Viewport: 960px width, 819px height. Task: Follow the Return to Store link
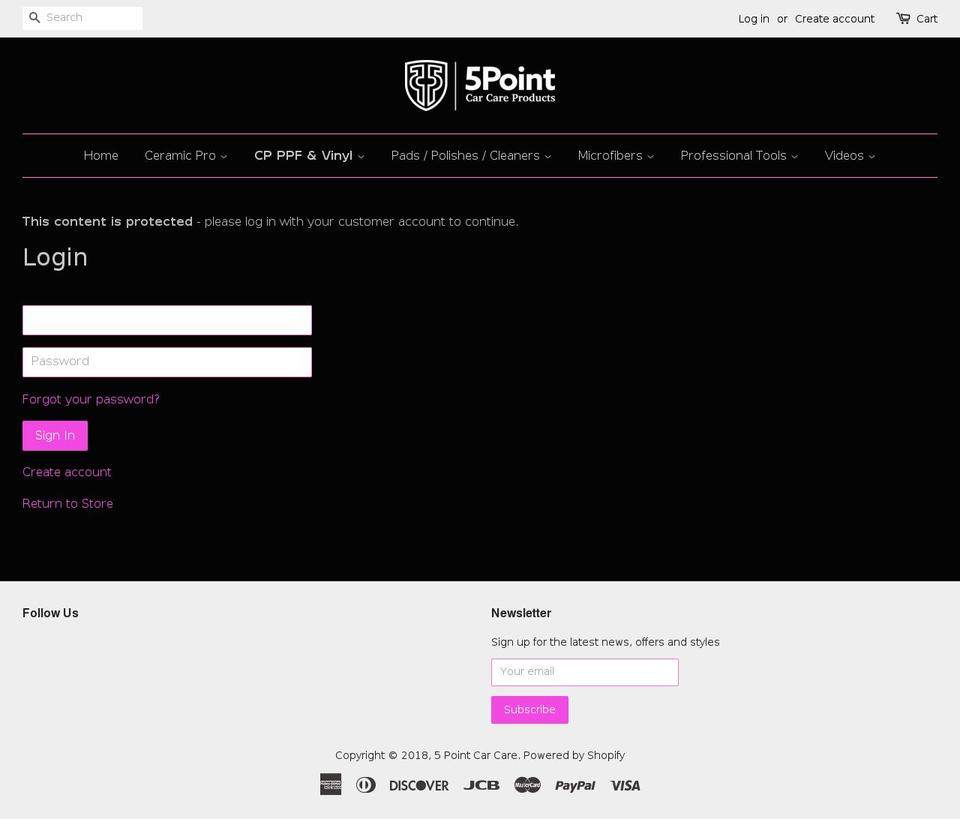pyautogui.click(x=67, y=504)
